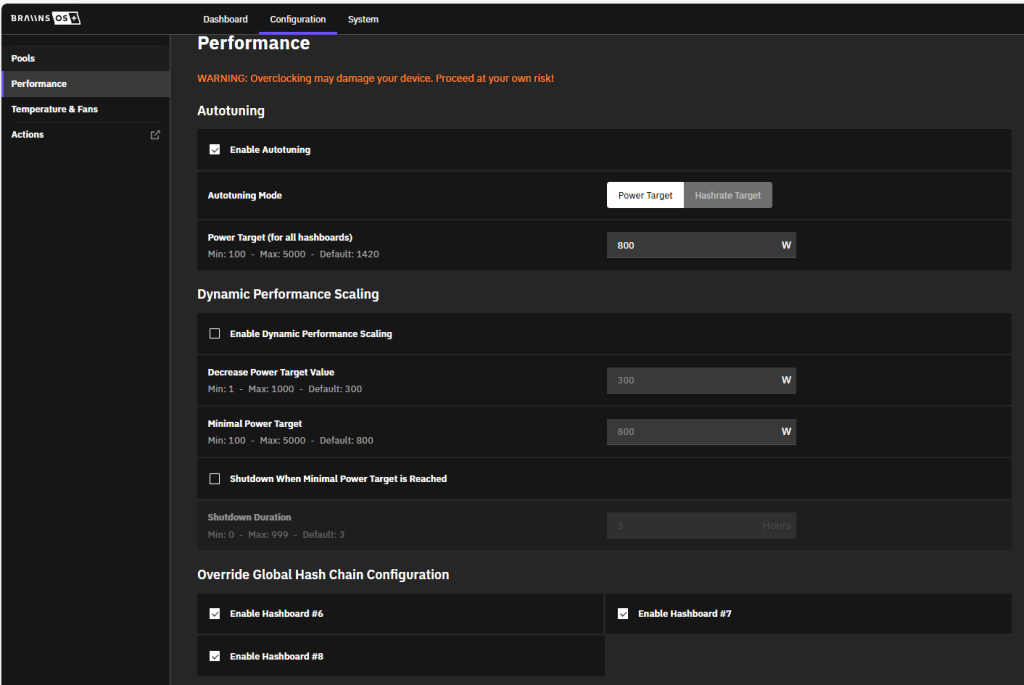
Task: Open the Dashboard tab
Action: point(225,19)
